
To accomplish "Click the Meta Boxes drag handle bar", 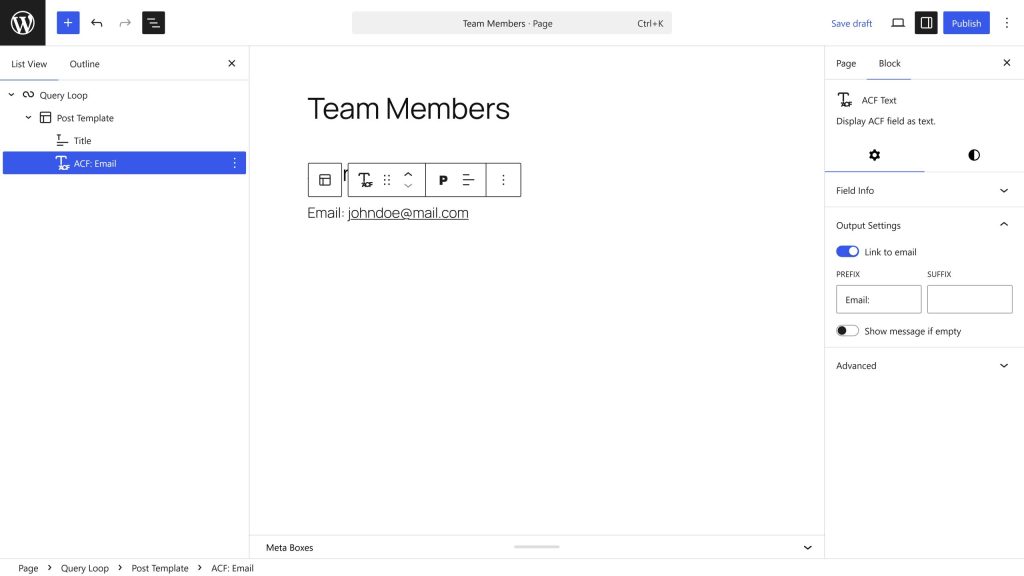I will point(536,547).
